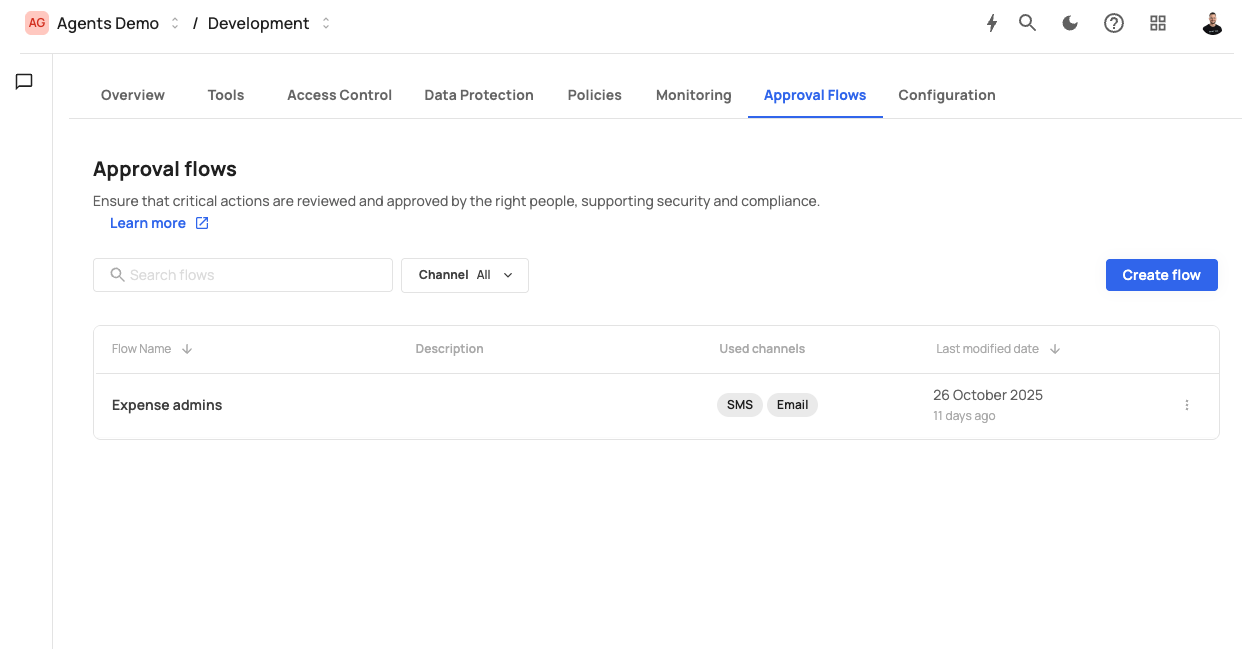Expand the Development environment switcher

[326, 23]
